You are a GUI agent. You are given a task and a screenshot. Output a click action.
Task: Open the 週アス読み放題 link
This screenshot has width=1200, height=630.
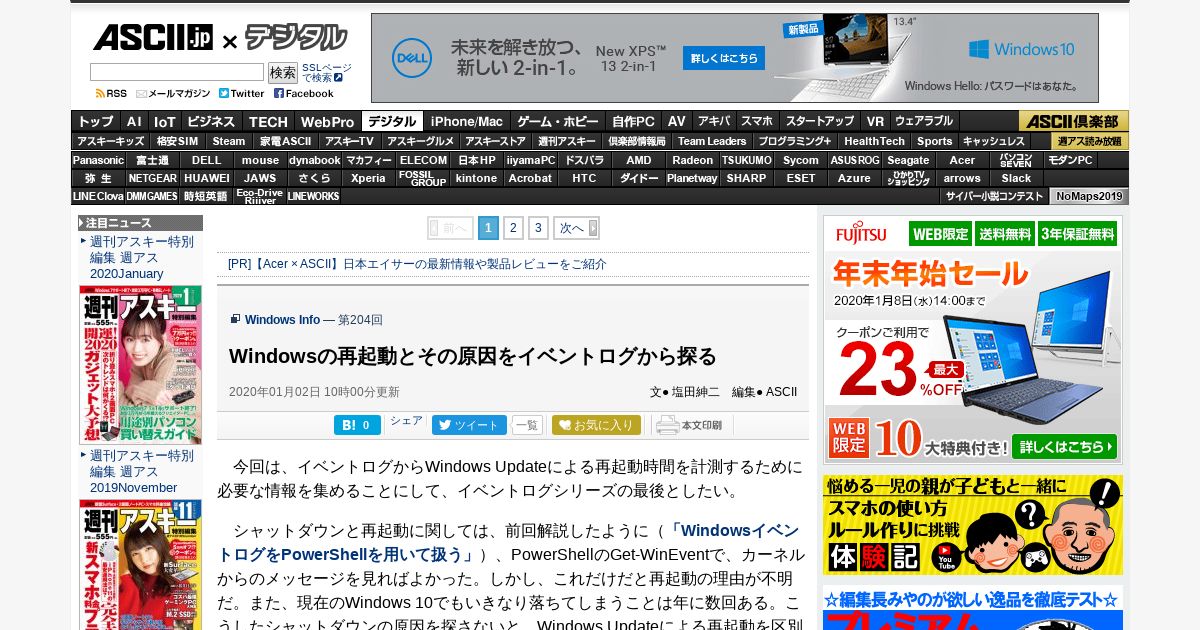(x=1089, y=141)
